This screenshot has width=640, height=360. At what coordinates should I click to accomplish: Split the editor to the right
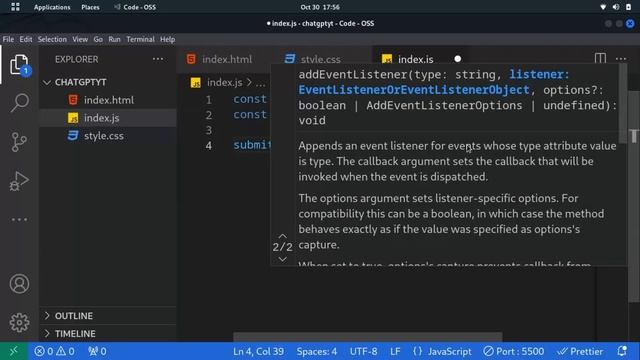600,58
